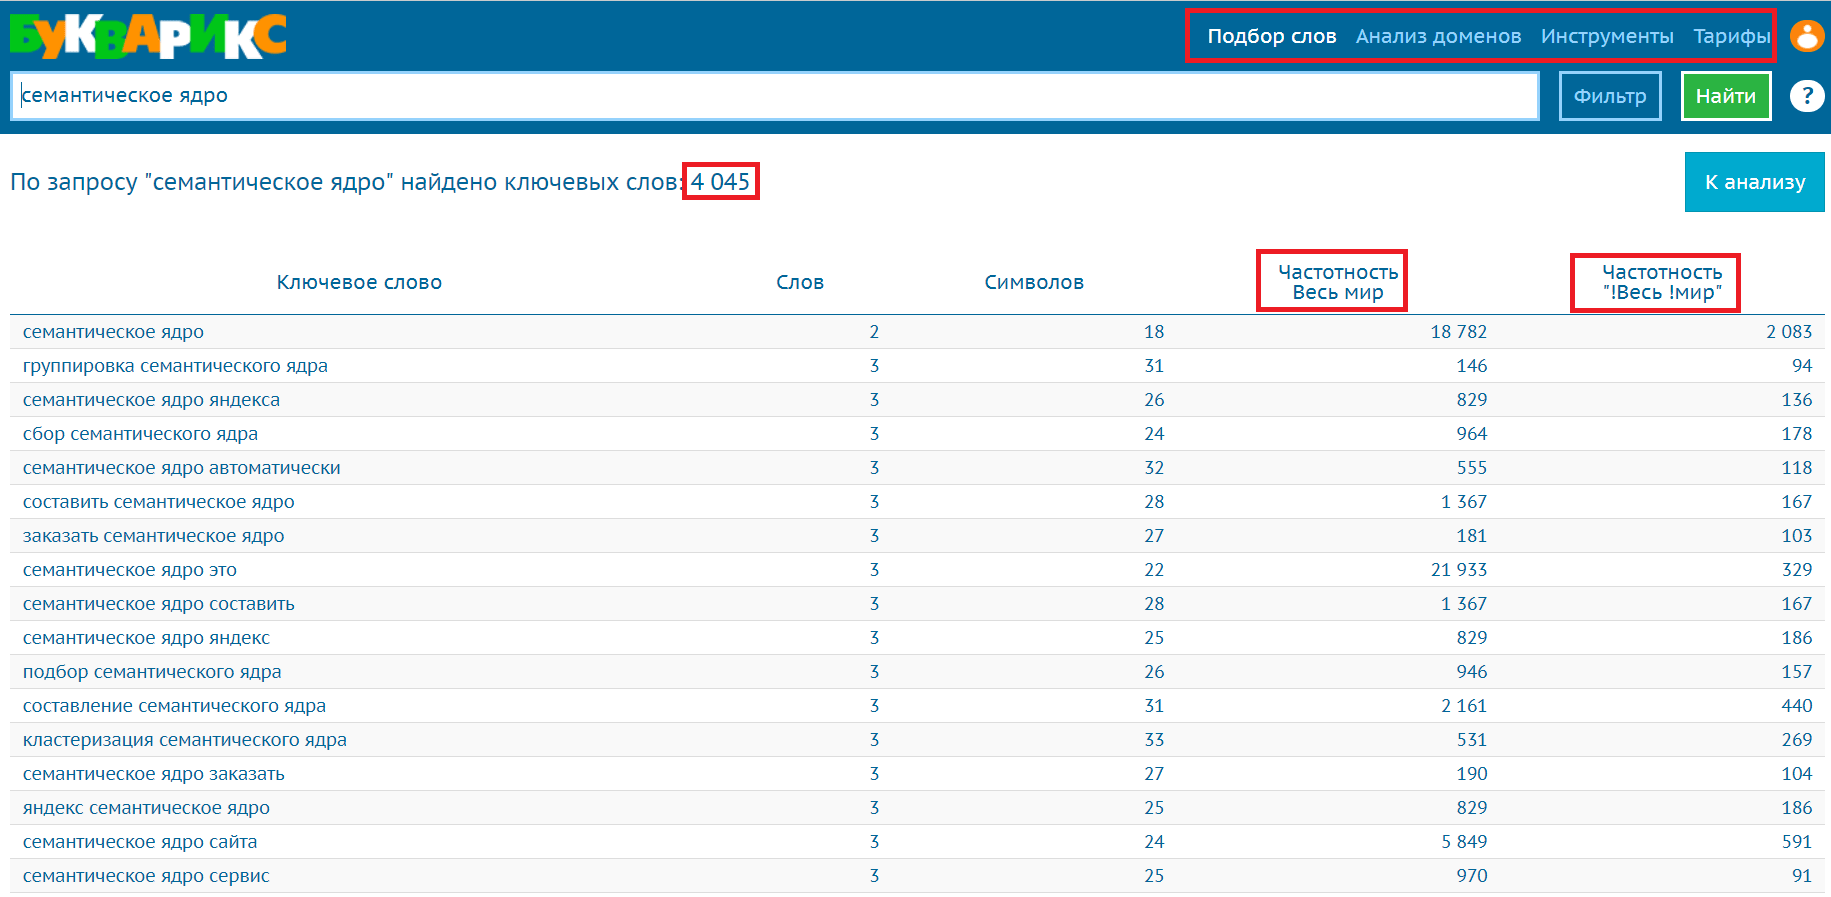
Task: Select keyword 'семантическое ядро составить'
Action: (158, 604)
